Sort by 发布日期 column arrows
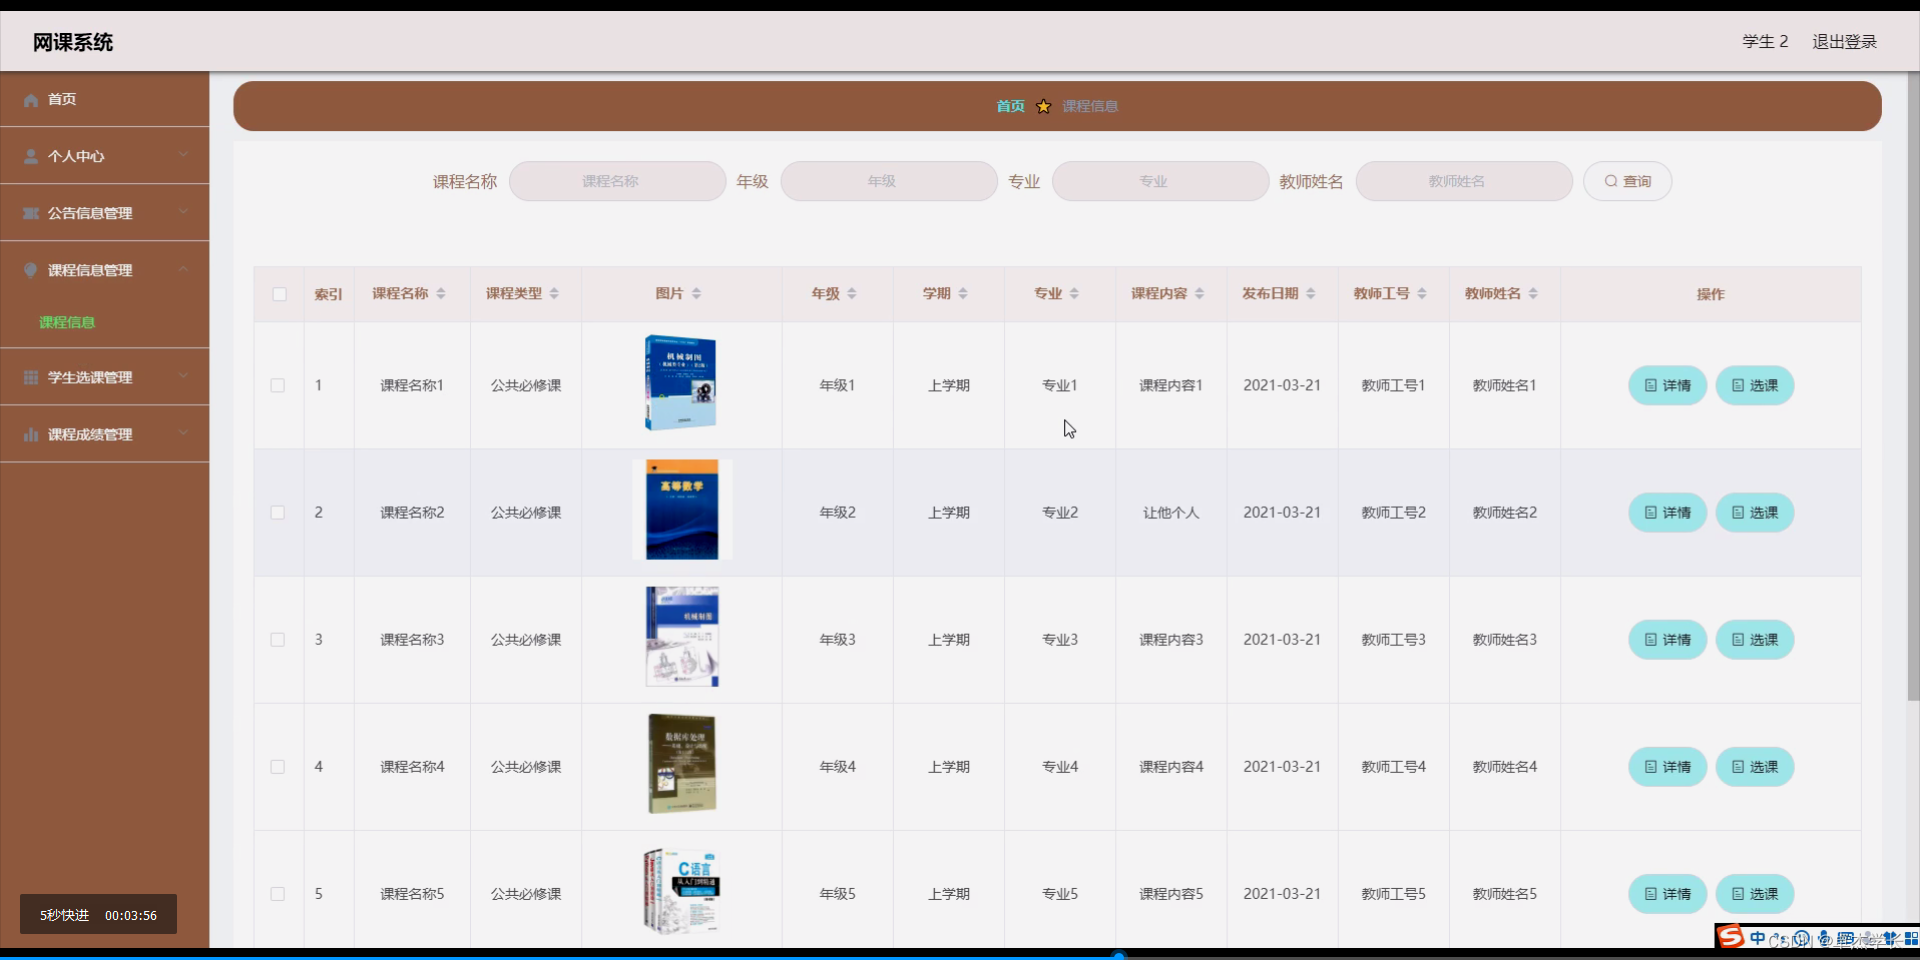The width and height of the screenshot is (1920, 960). 1311,294
